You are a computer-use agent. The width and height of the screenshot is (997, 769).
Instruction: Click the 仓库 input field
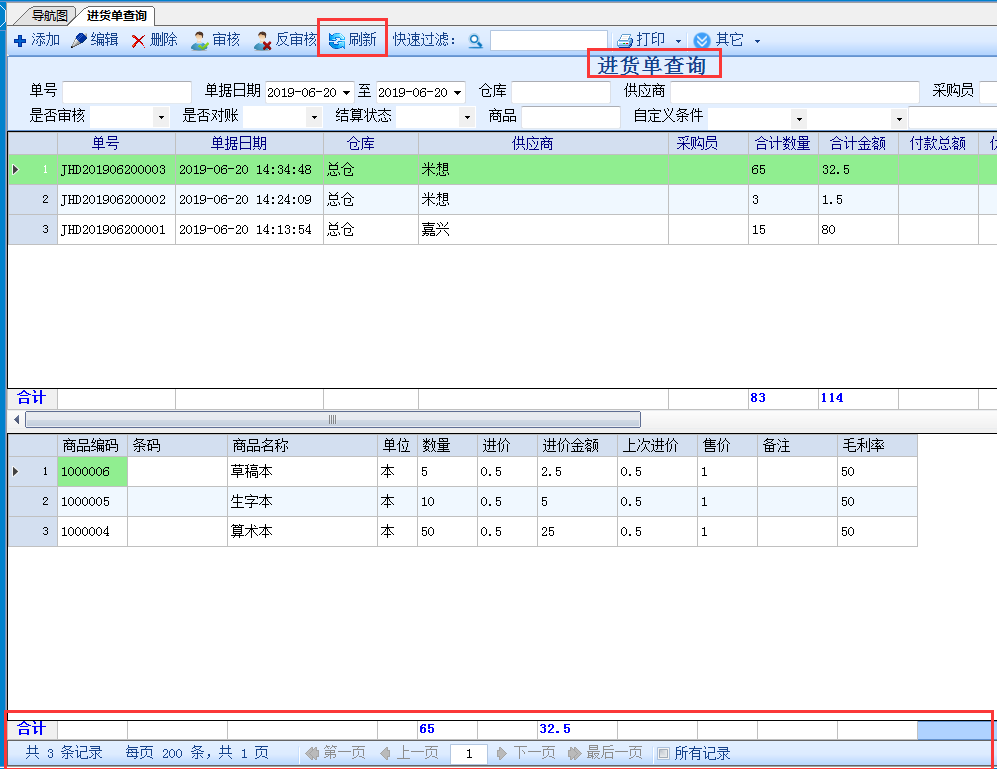coord(560,92)
